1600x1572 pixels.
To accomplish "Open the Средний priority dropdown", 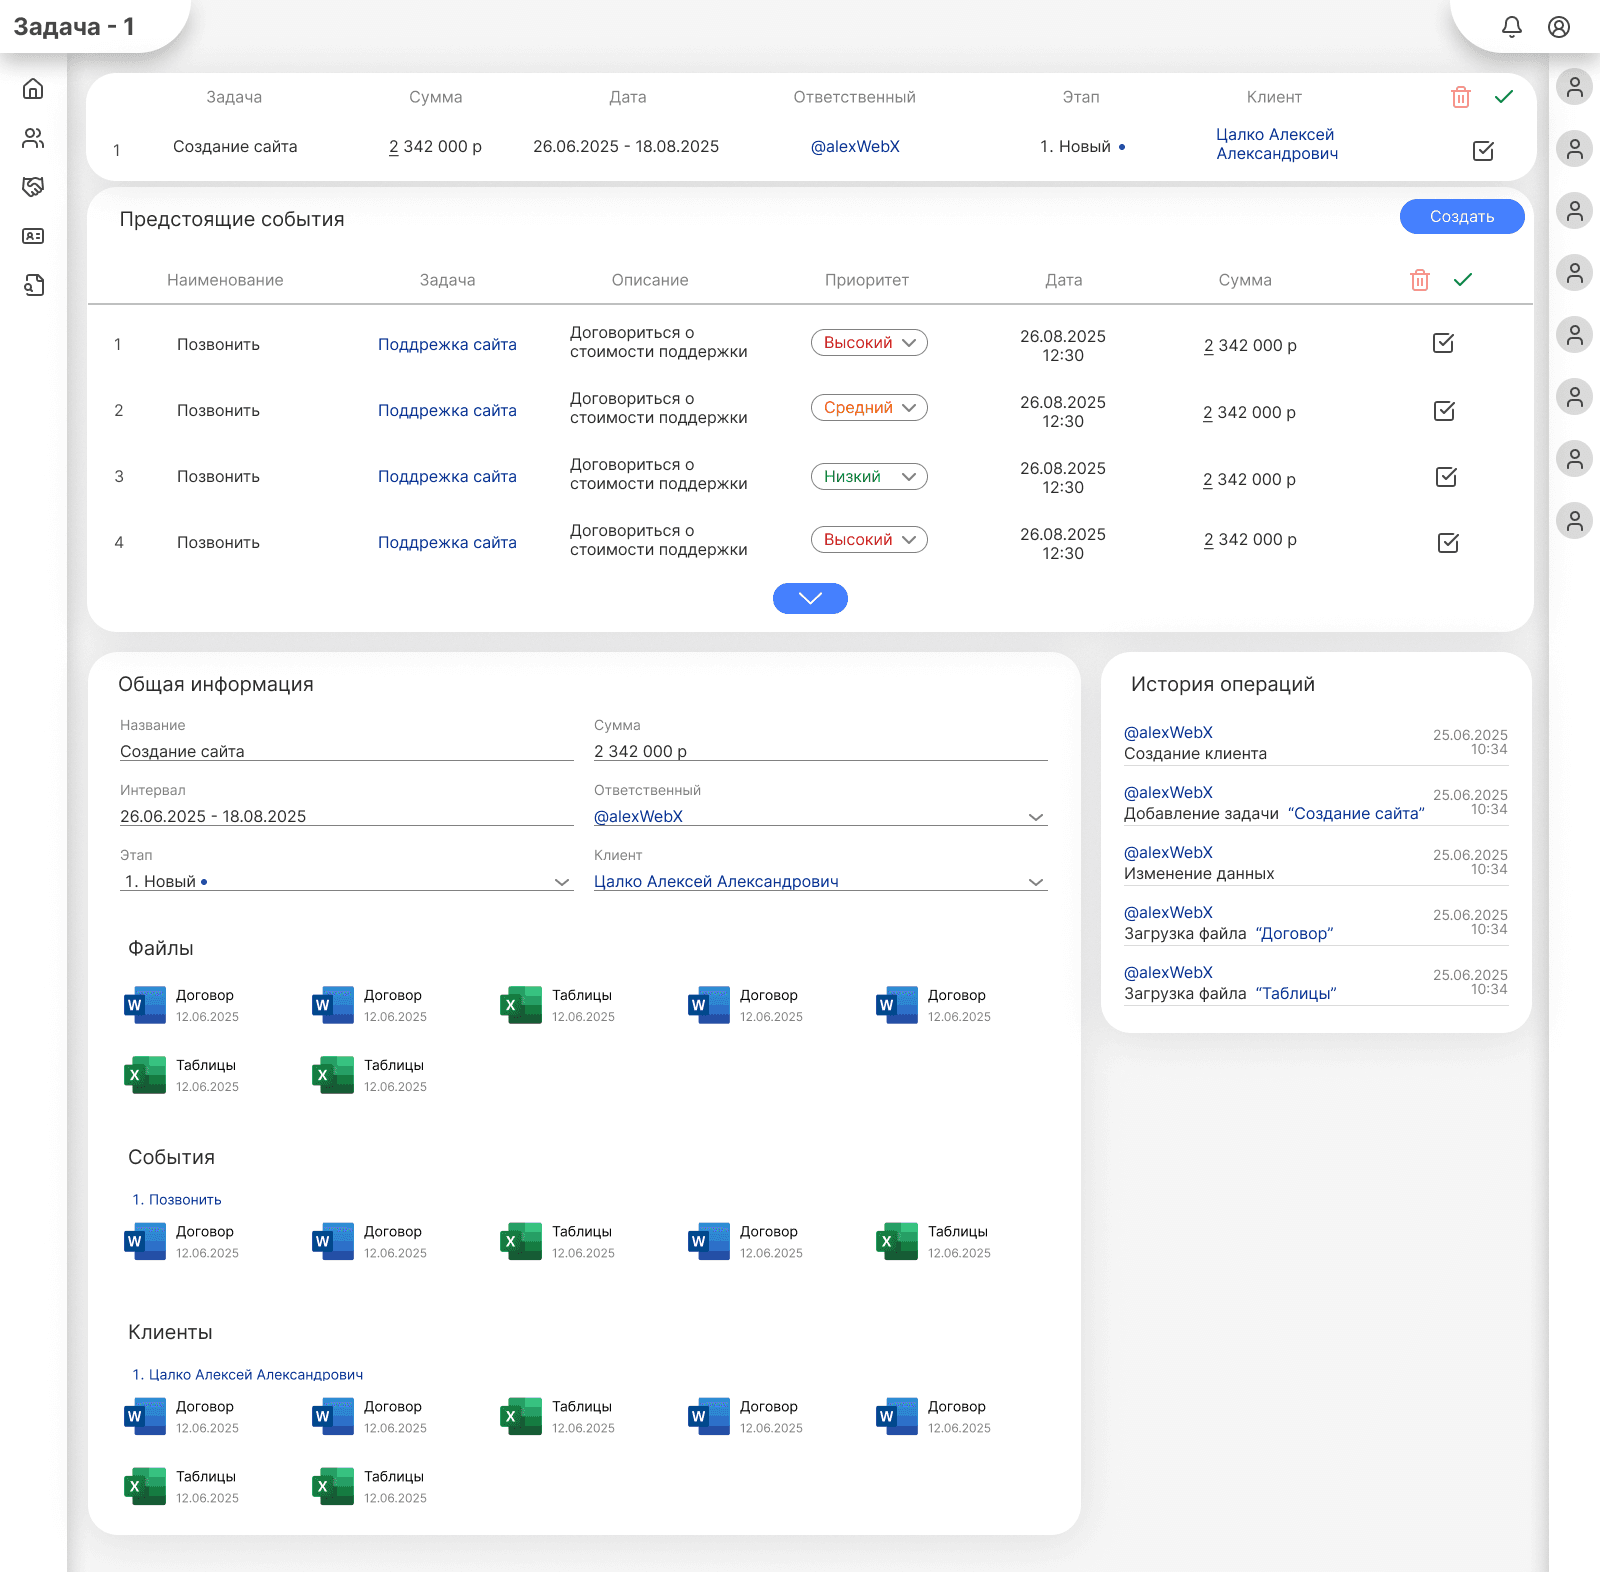I will [869, 408].
